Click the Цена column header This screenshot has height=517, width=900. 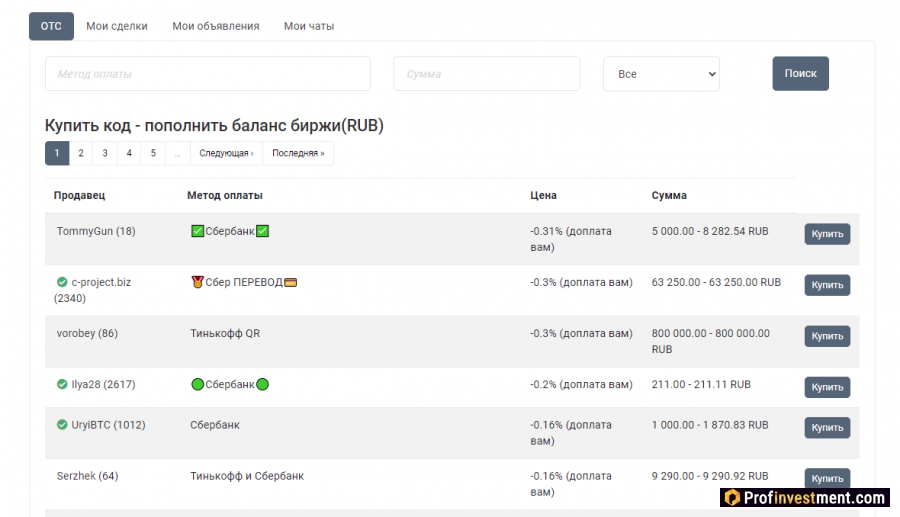[543, 195]
